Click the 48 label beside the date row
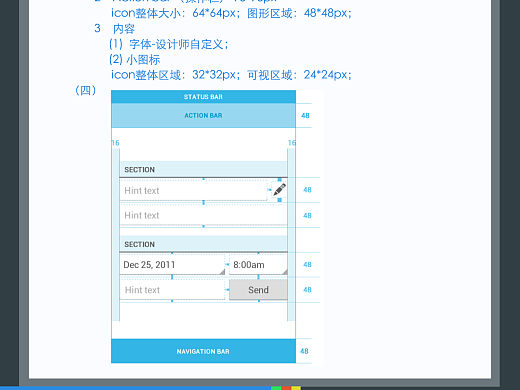Screen dimensions: 520x390 tap(307, 265)
